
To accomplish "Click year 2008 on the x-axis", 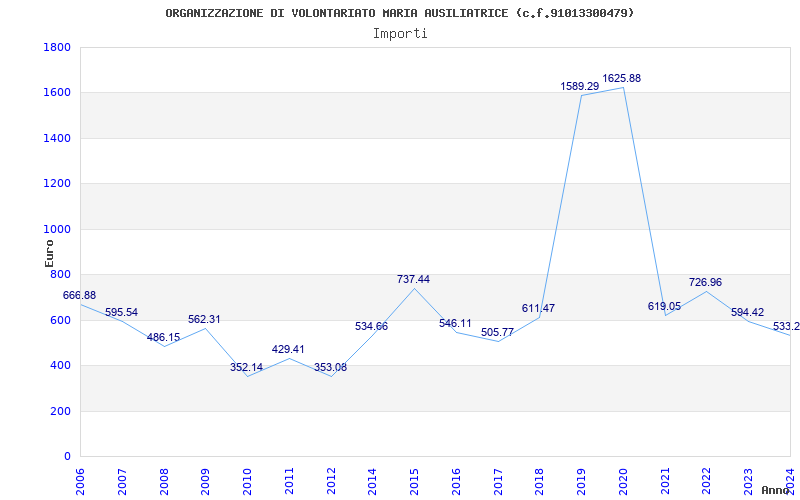I will pos(164,481).
